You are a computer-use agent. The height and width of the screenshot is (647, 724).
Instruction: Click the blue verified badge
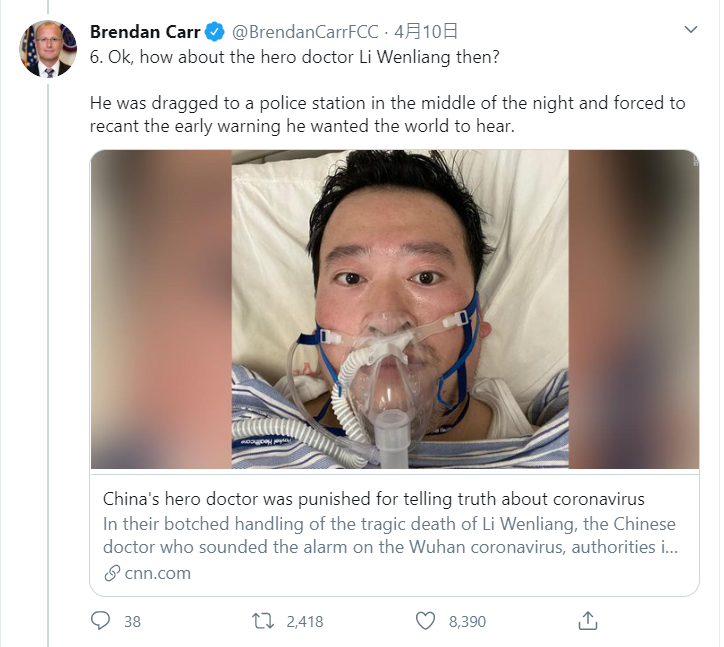(215, 31)
